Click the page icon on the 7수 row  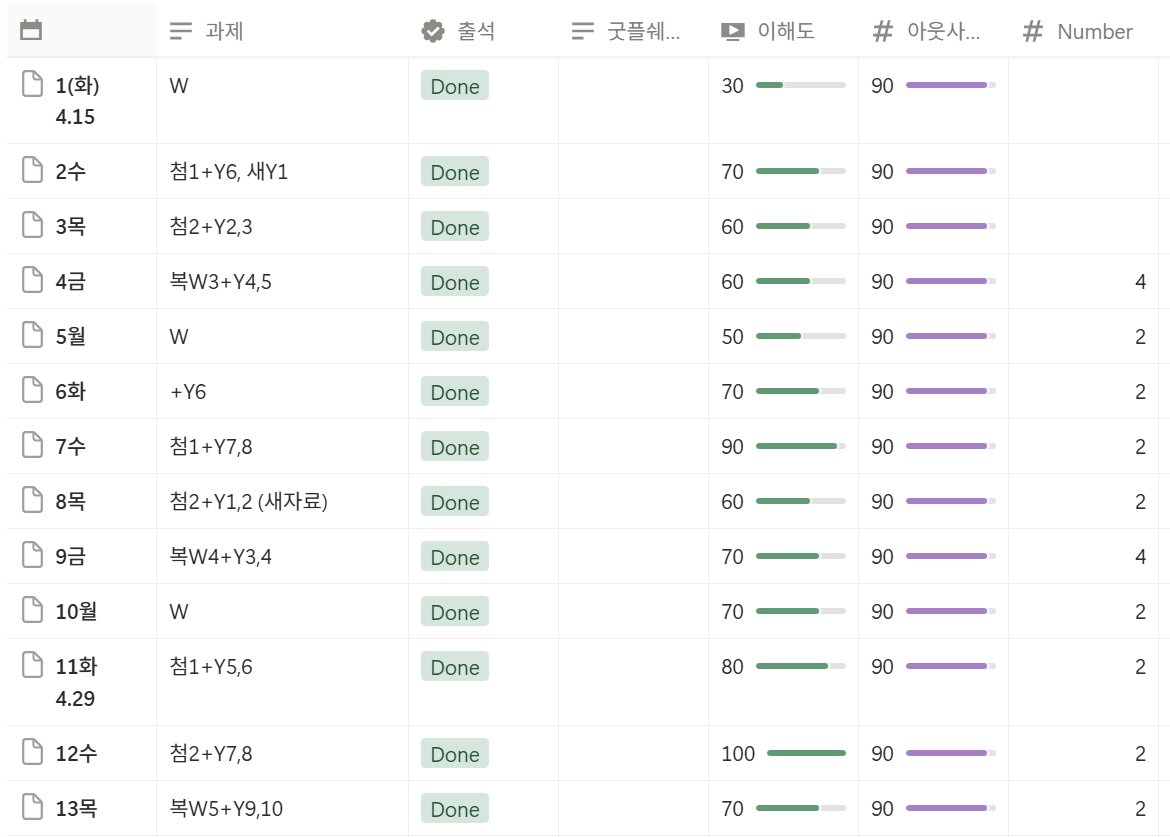tap(30, 446)
